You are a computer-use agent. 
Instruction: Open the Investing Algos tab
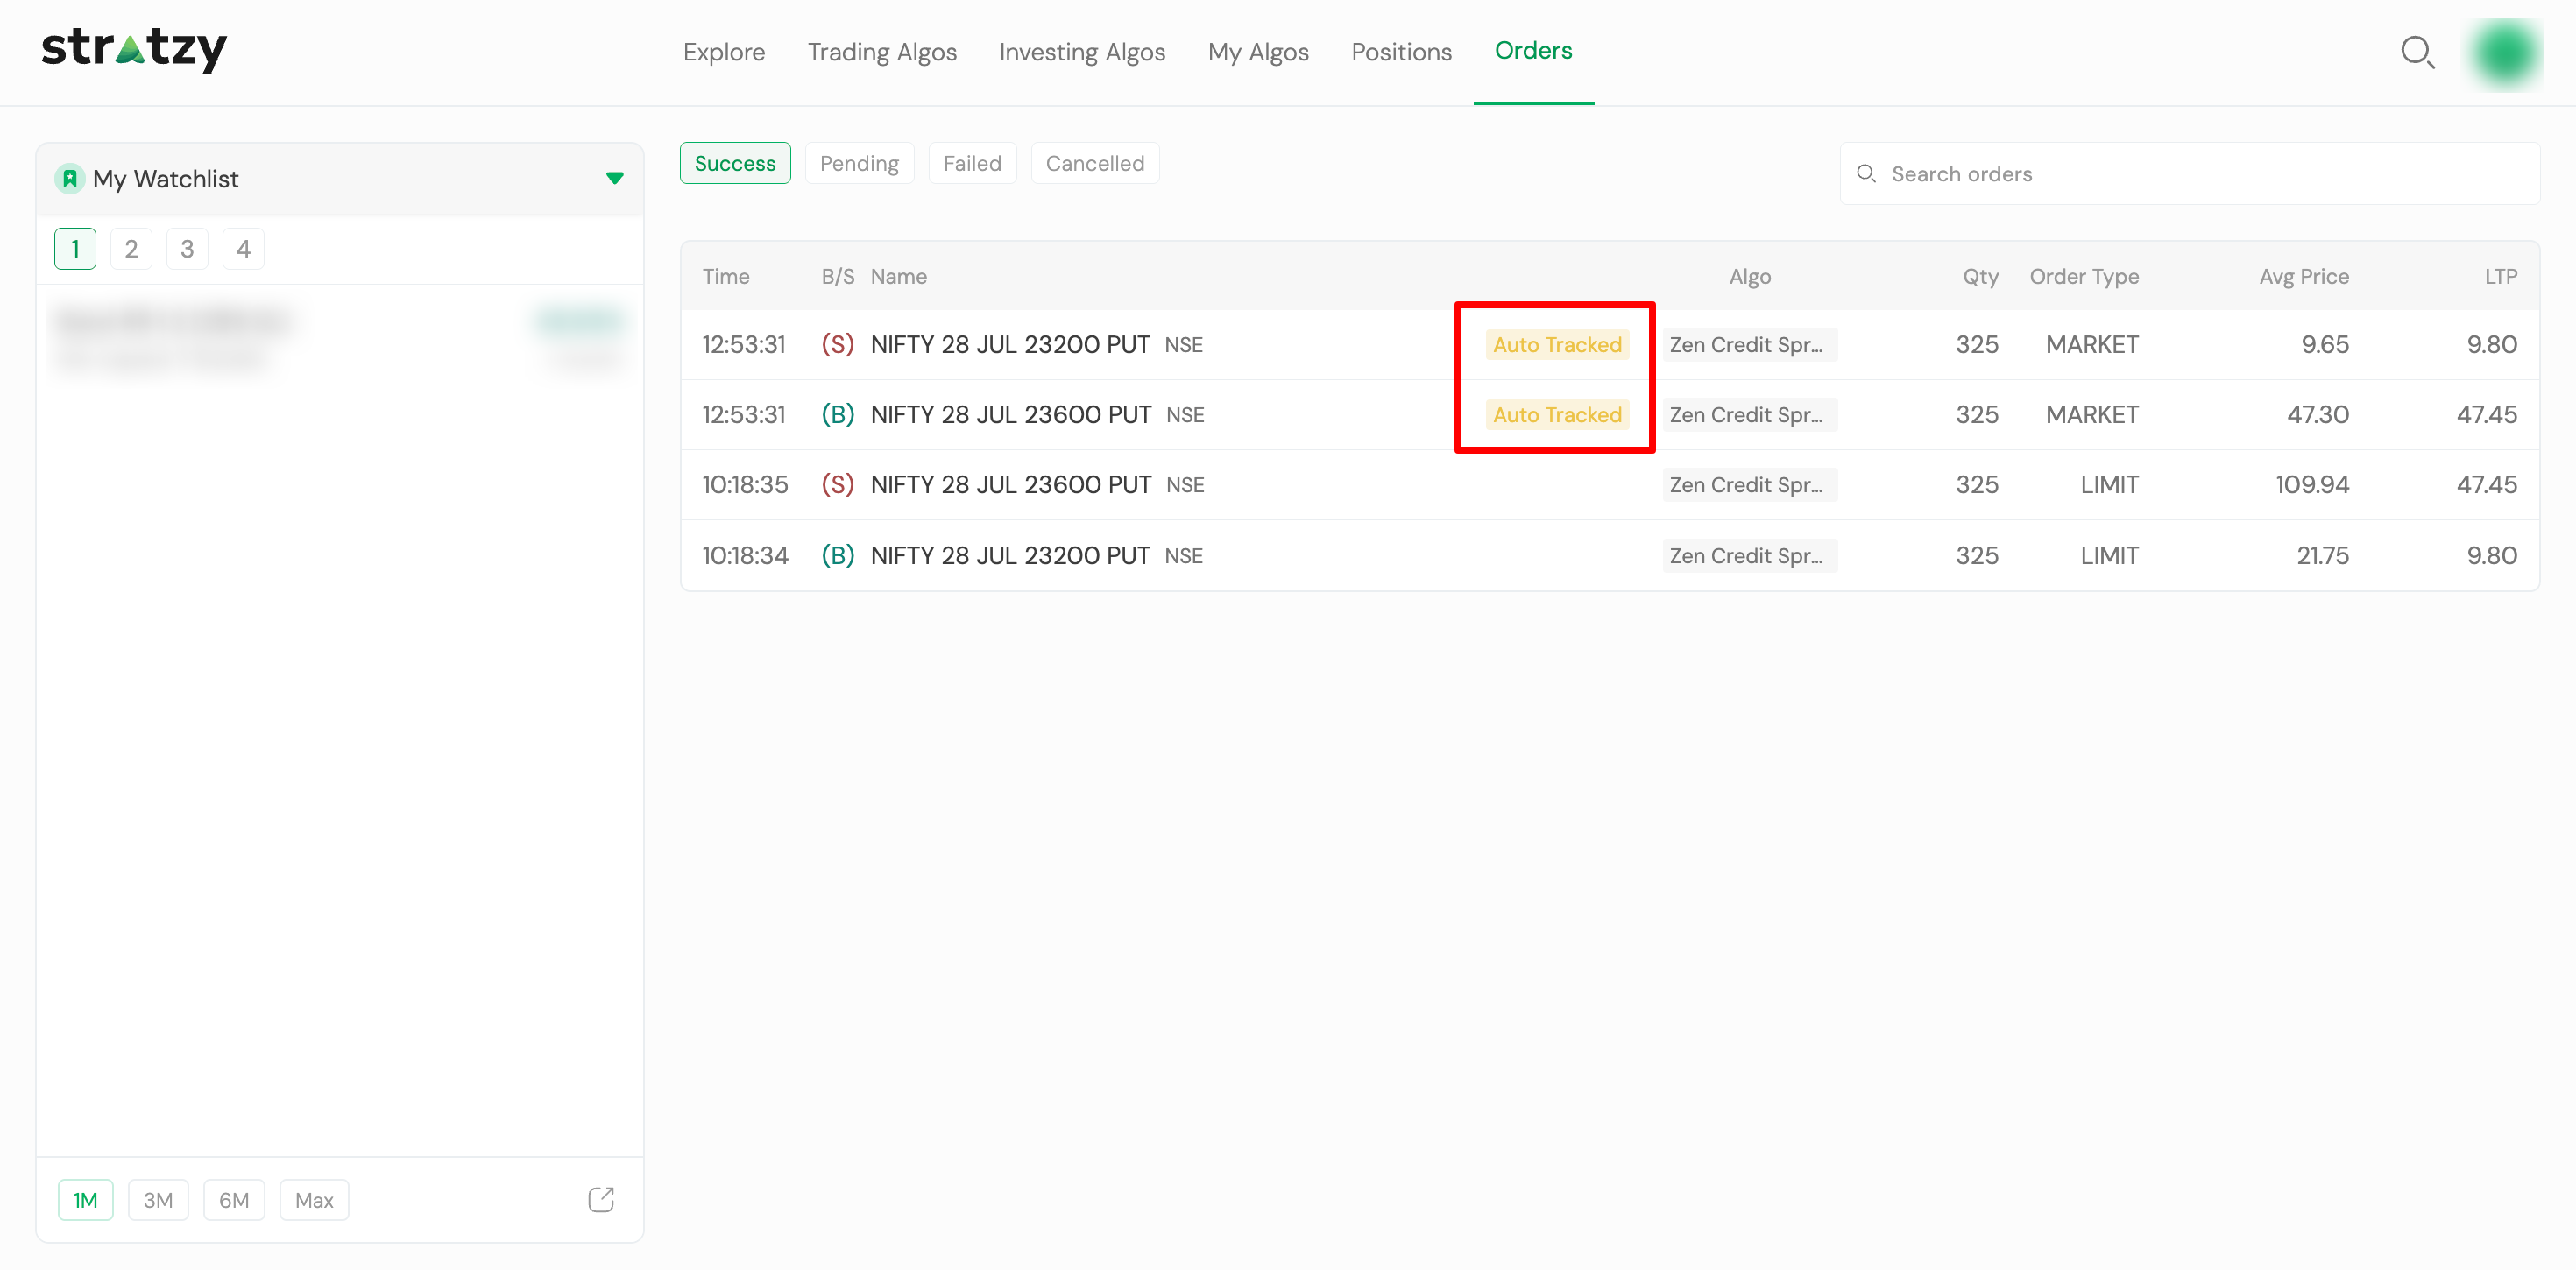pyautogui.click(x=1082, y=52)
